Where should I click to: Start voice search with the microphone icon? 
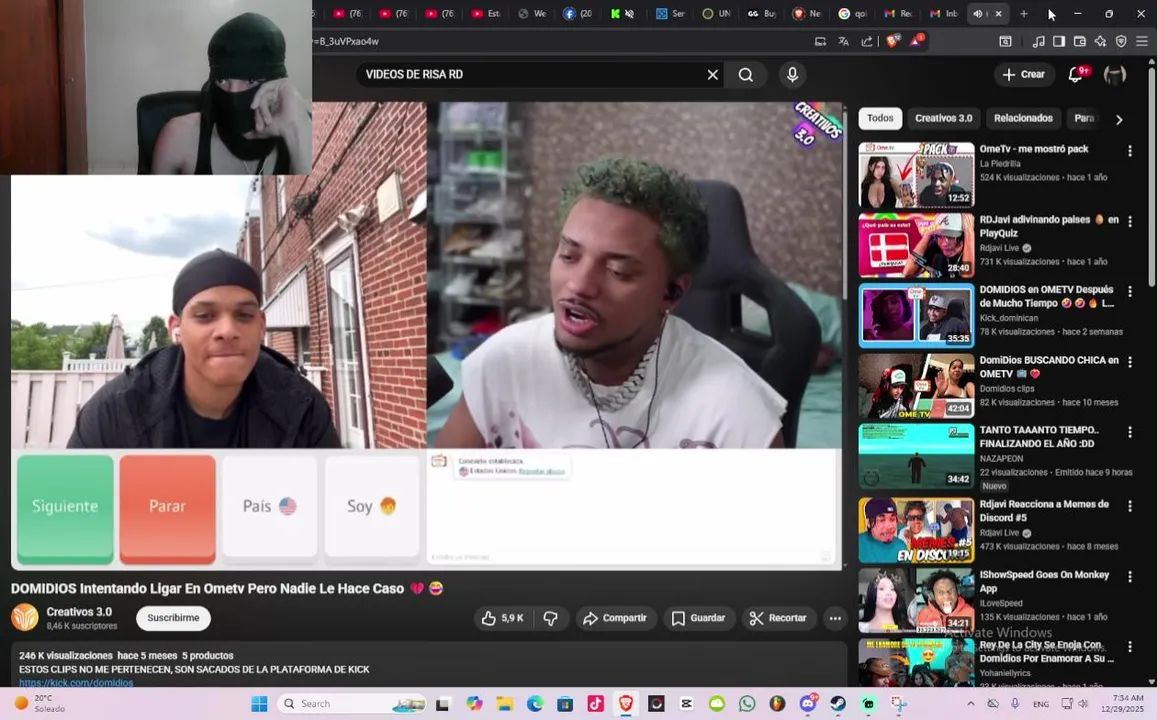[792, 75]
